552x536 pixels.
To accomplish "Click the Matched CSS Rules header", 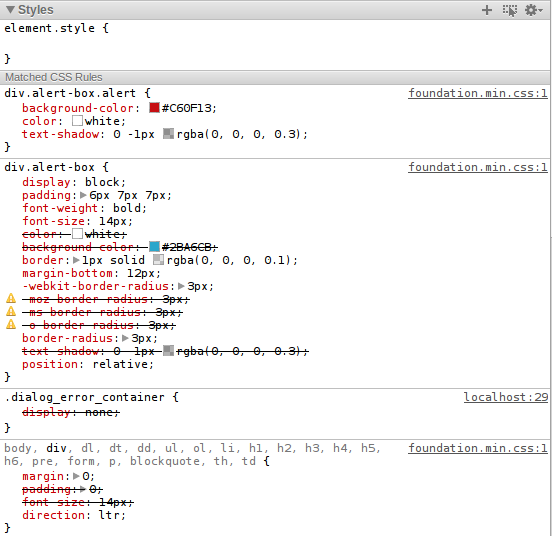I will [275, 77].
